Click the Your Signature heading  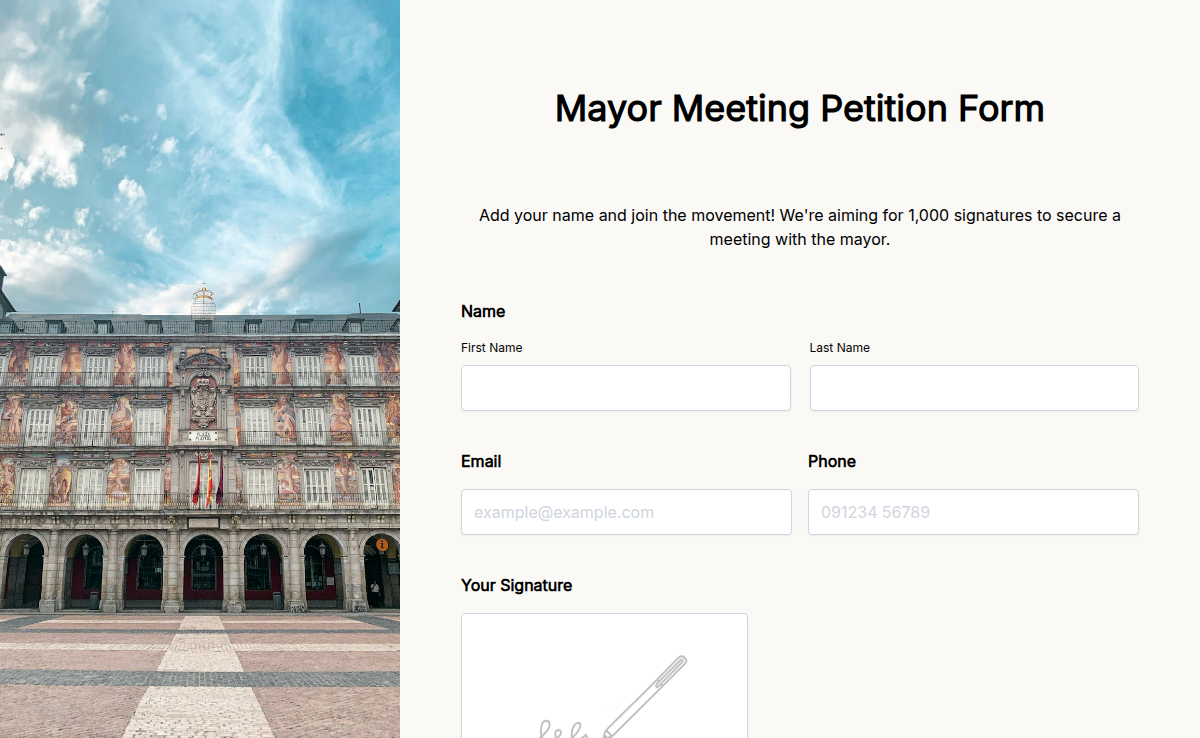pyautogui.click(x=517, y=585)
